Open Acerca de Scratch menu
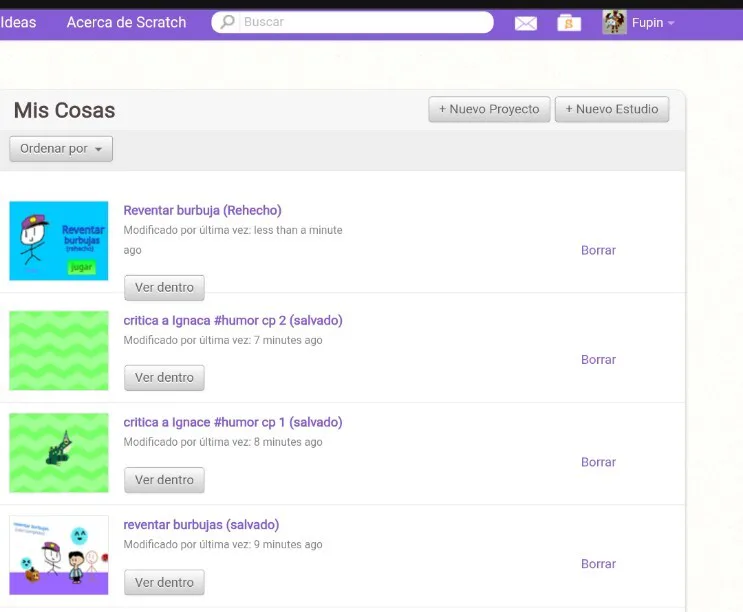The width and height of the screenshot is (743, 612). (x=127, y=22)
